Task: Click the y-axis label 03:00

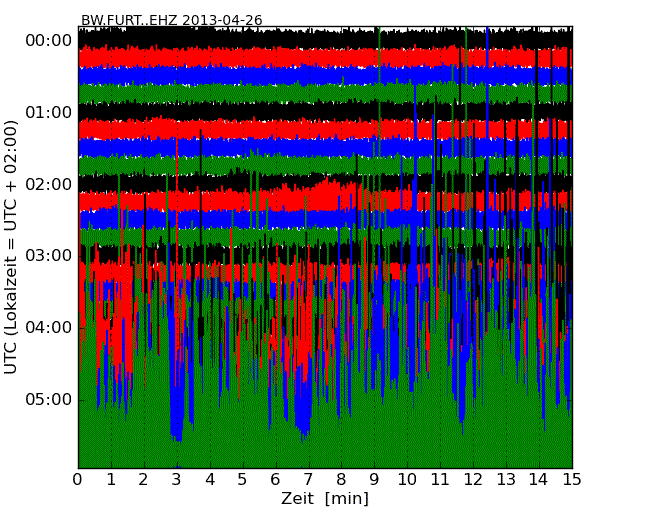Action: pos(49,255)
